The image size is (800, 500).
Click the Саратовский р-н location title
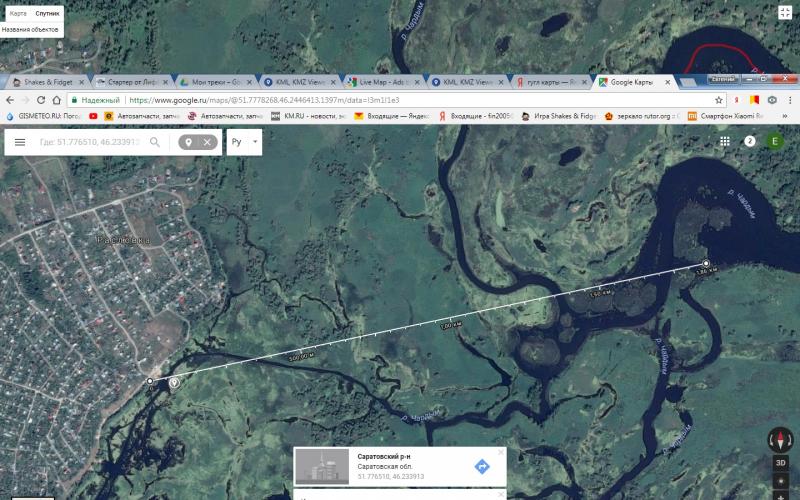(x=382, y=456)
